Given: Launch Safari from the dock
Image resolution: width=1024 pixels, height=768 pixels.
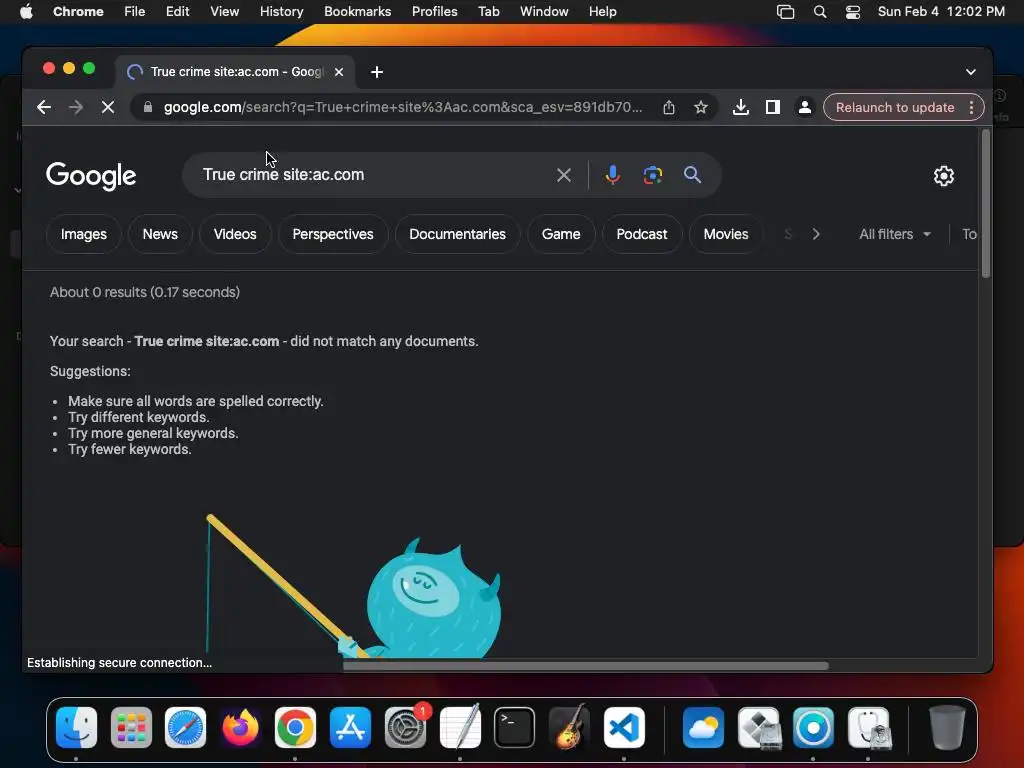Looking at the screenshot, I should coord(185,727).
